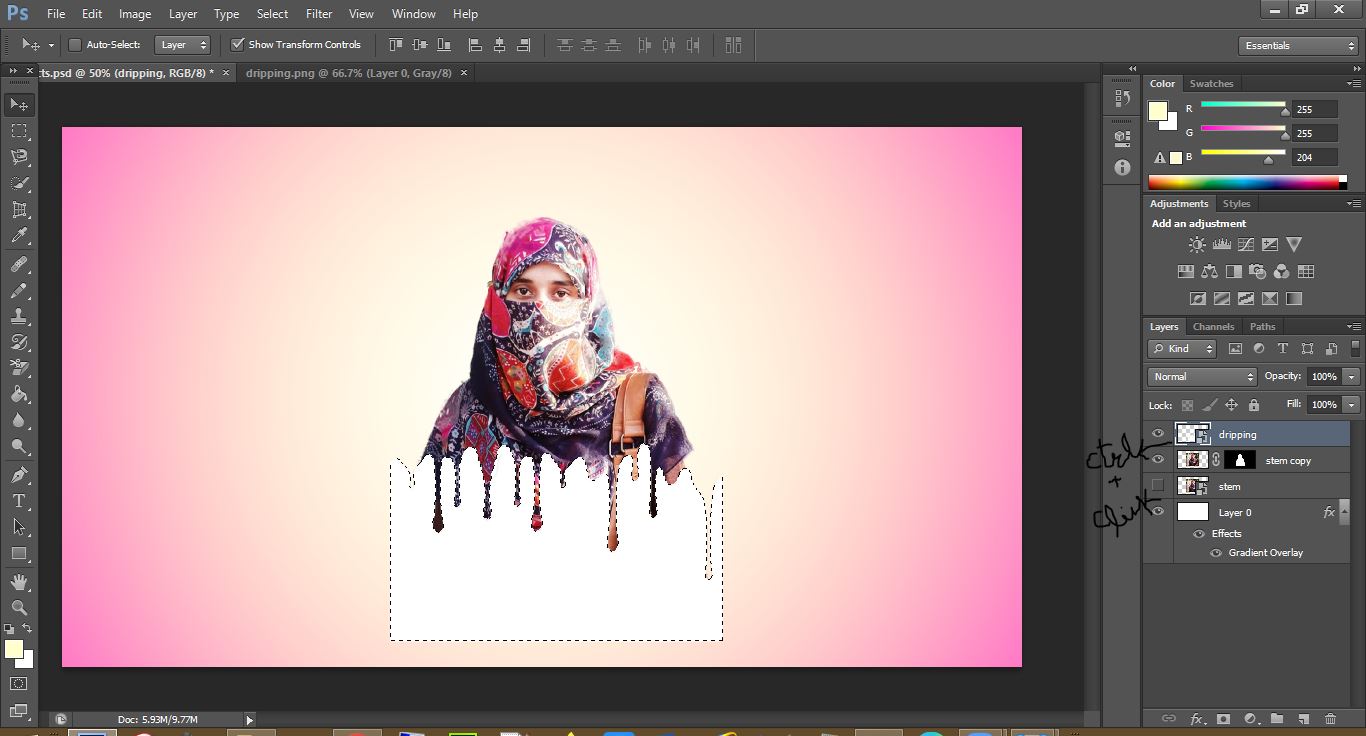Select the Type tool in toolbar
1366x736 pixels.
[x=18, y=500]
